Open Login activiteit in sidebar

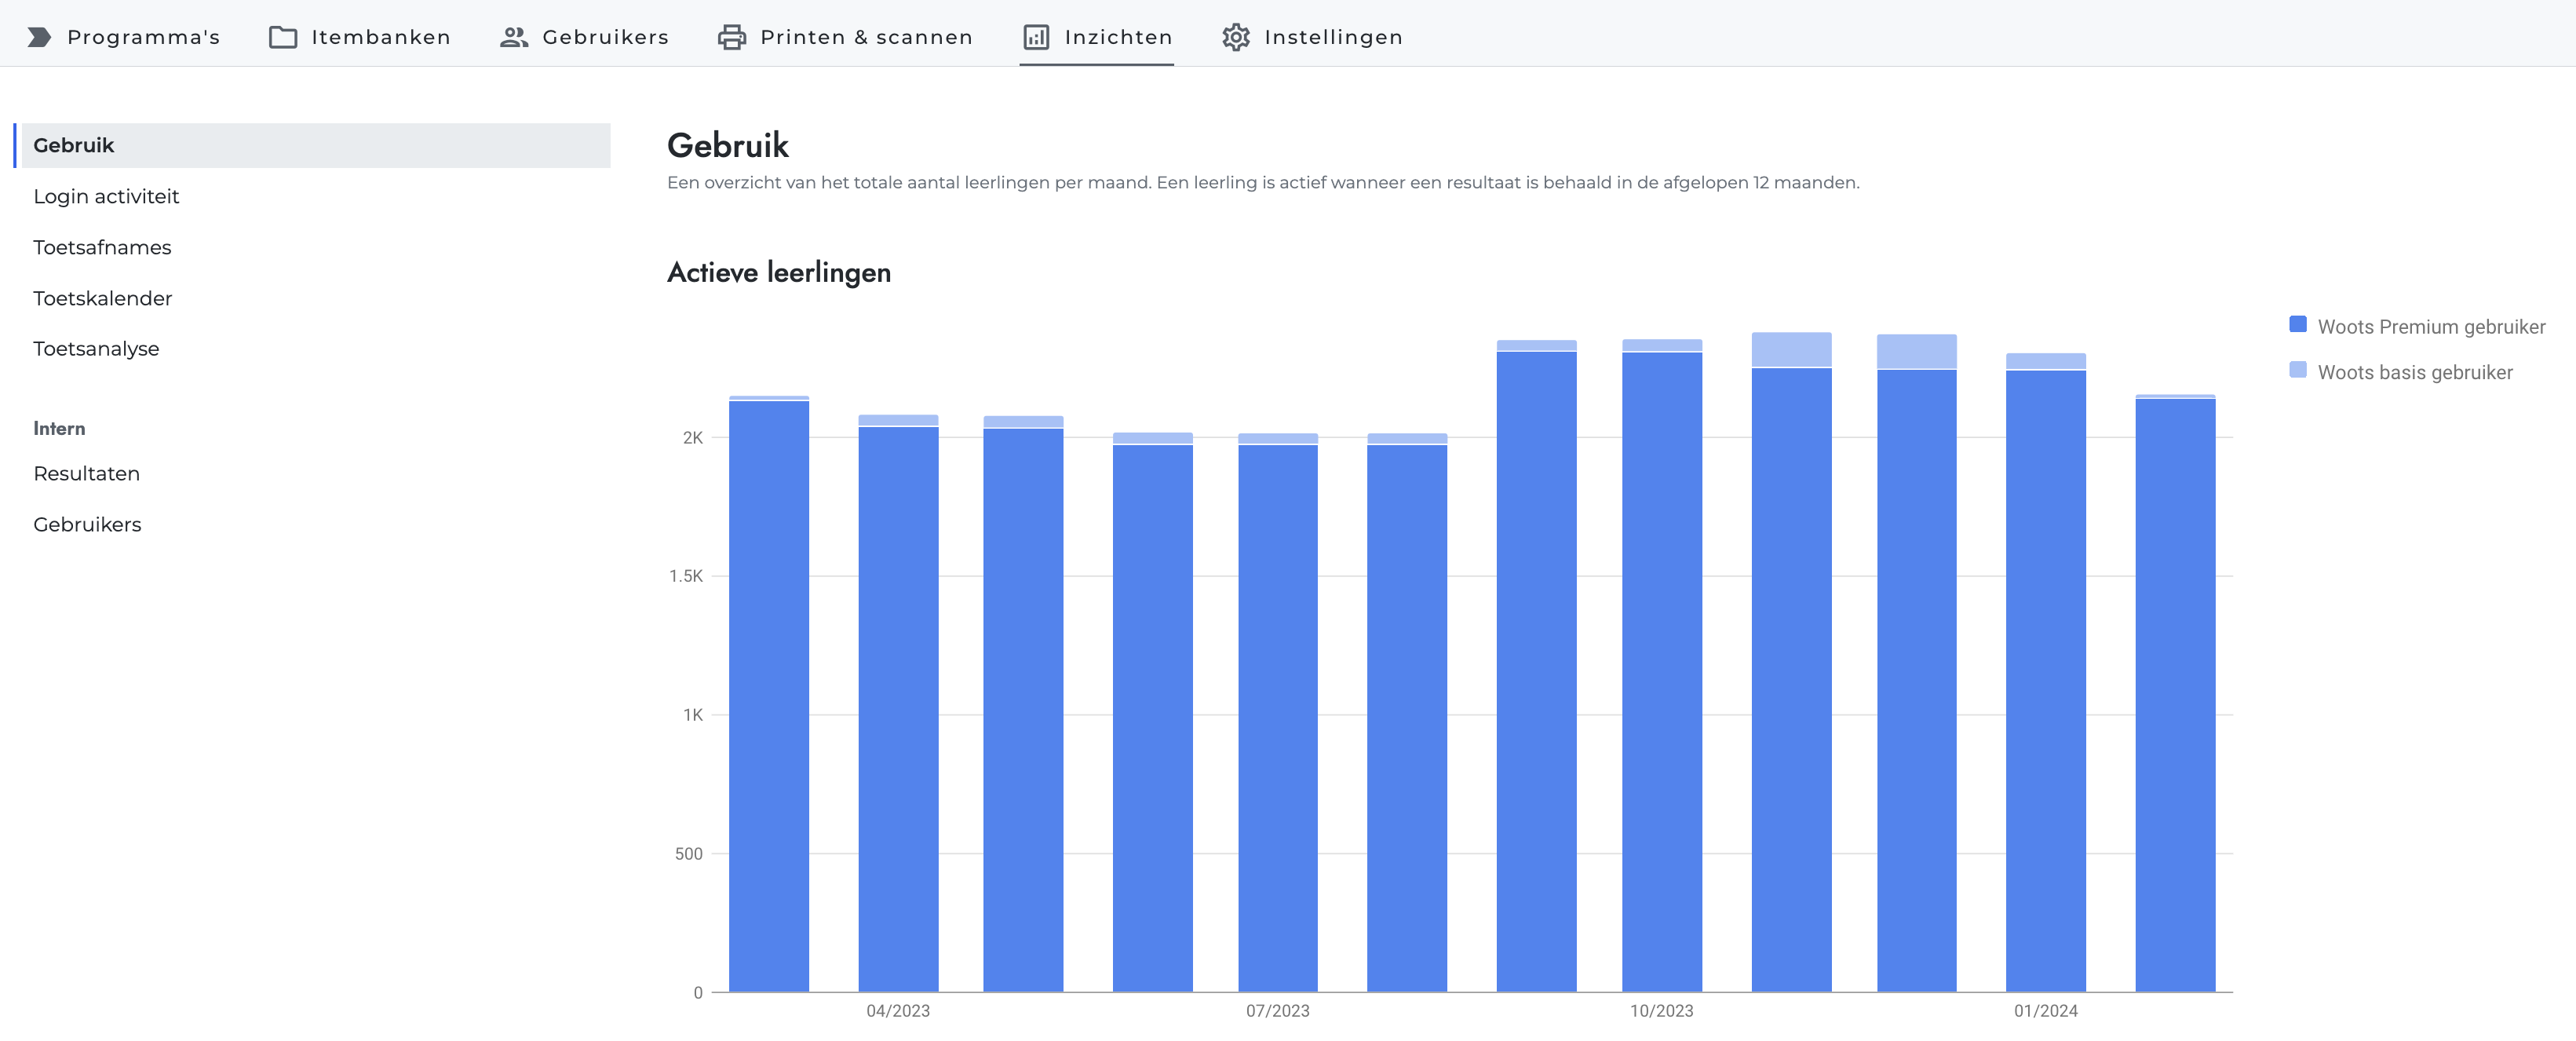(x=106, y=196)
